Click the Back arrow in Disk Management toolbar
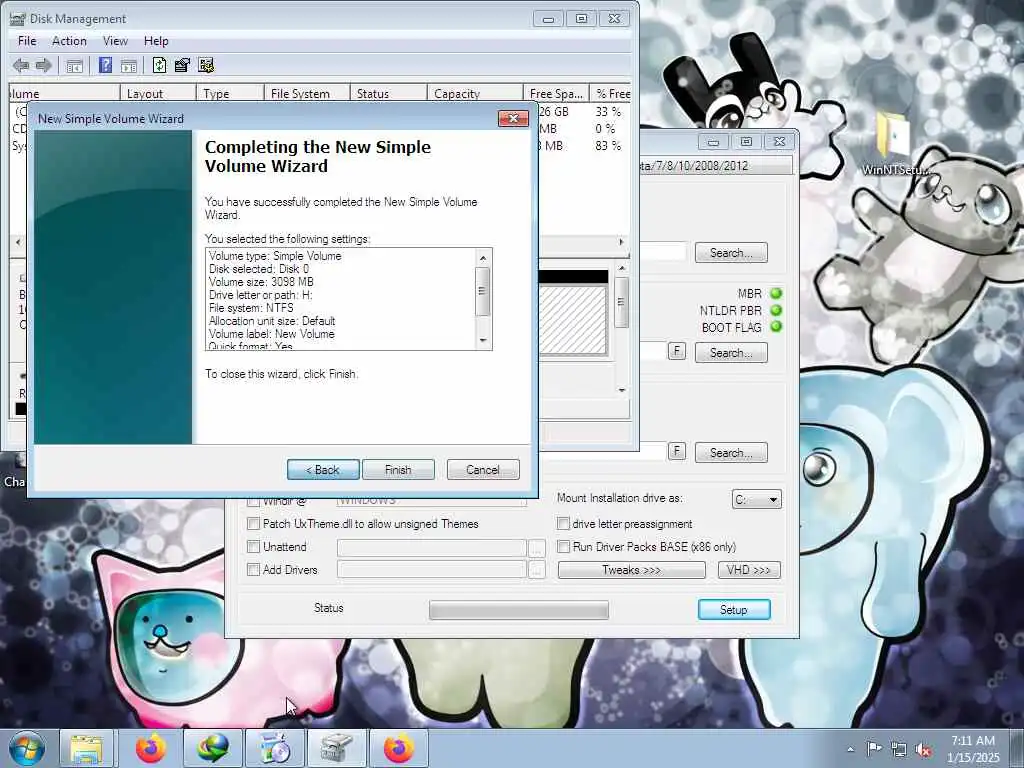 21,65
